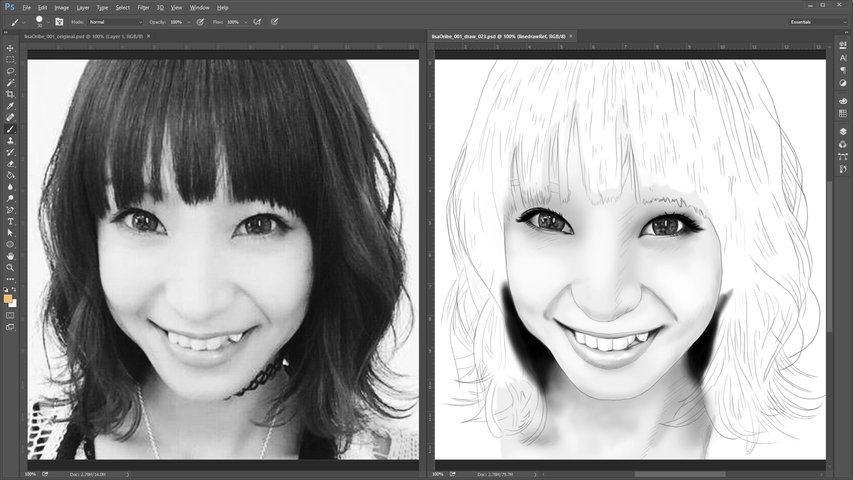
Task: Open the Type menu
Action: pos(102,8)
